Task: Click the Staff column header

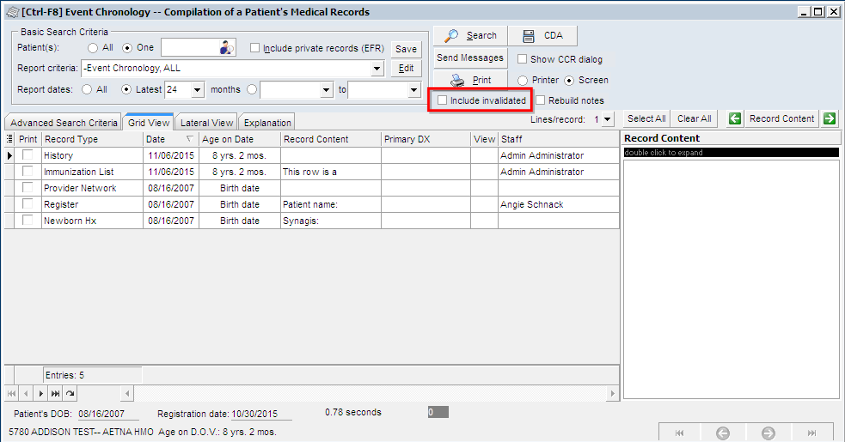Action: [x=558, y=139]
